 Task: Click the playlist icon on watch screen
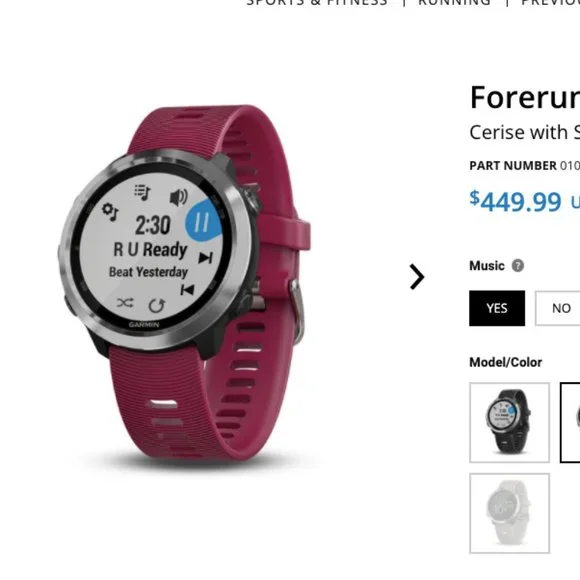[142, 192]
